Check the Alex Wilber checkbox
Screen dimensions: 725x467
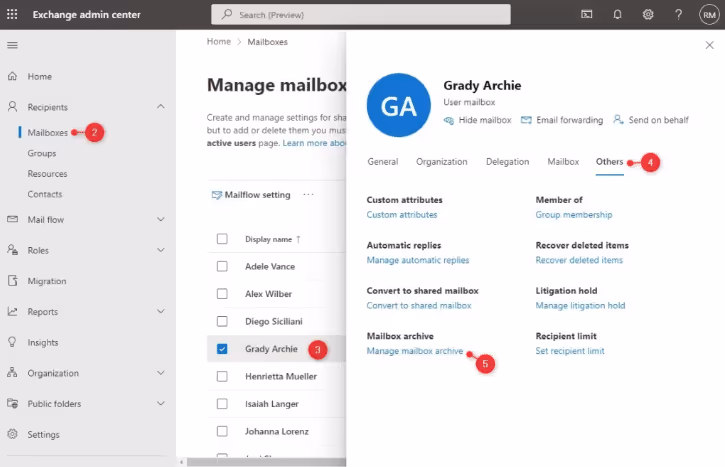click(x=222, y=294)
